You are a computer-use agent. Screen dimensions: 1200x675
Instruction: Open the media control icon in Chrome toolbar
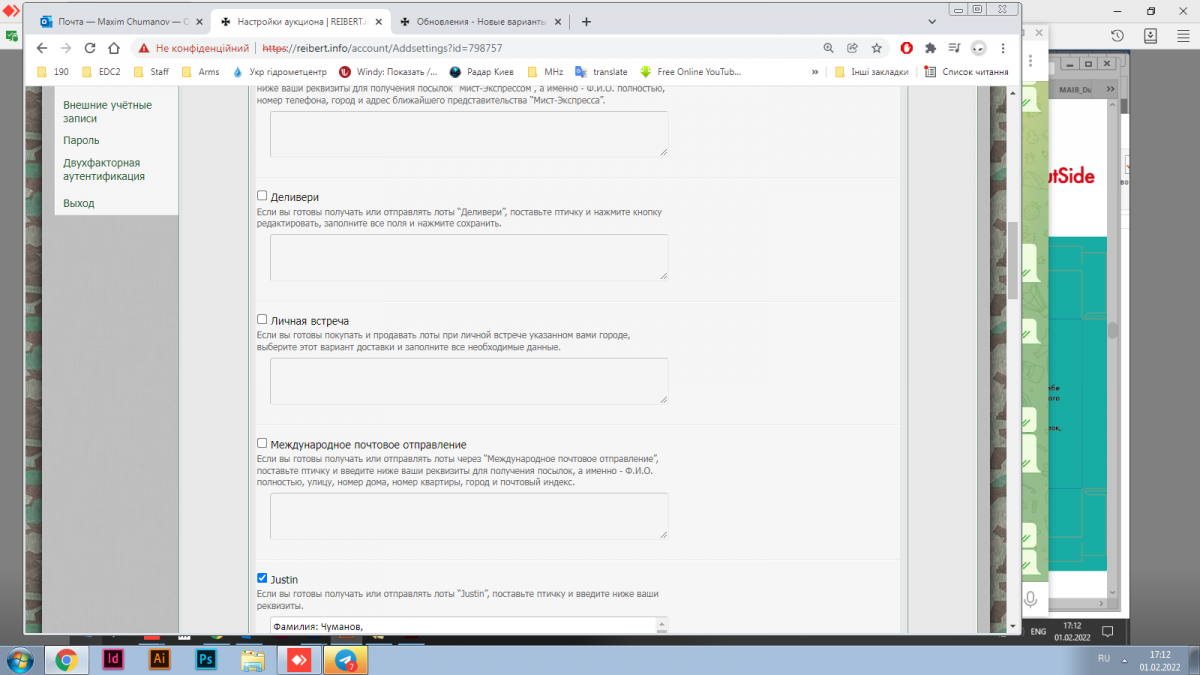pyautogui.click(x=955, y=47)
